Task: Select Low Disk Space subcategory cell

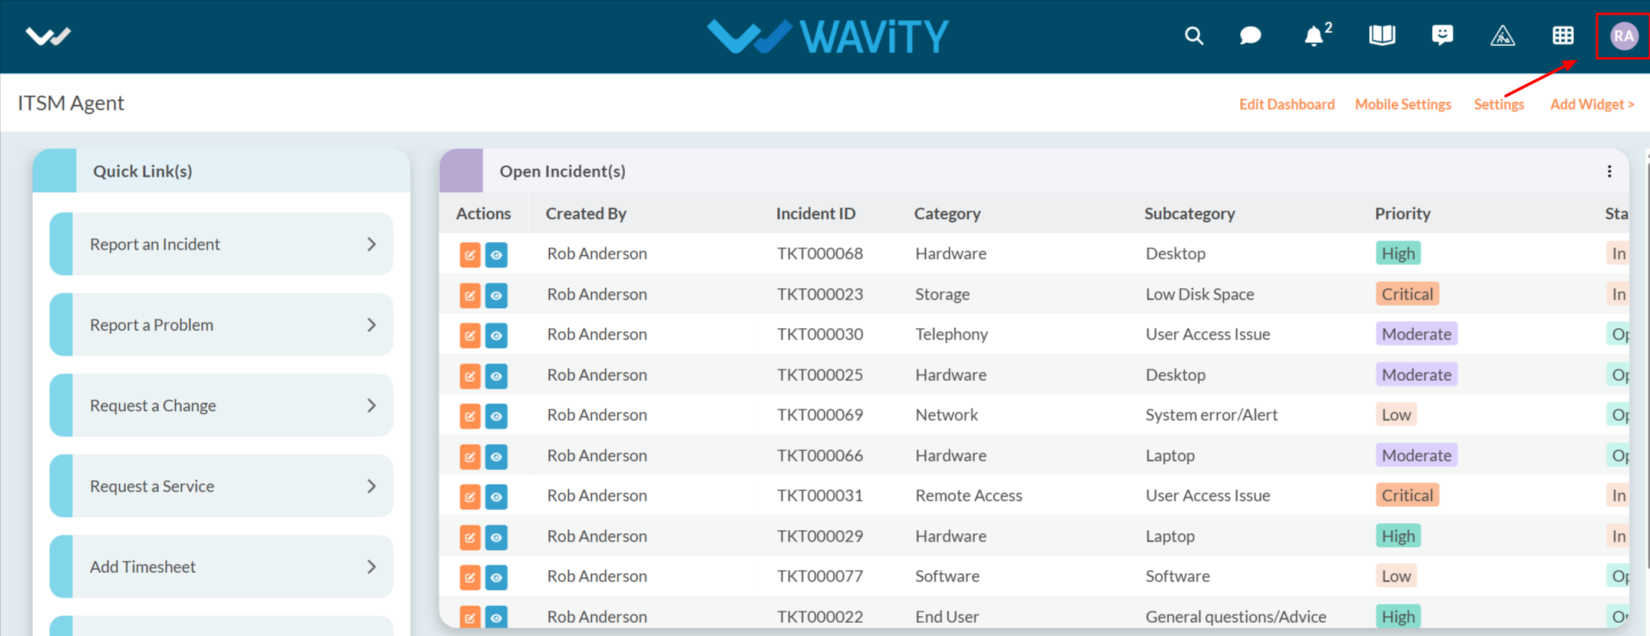Action: tap(1200, 294)
